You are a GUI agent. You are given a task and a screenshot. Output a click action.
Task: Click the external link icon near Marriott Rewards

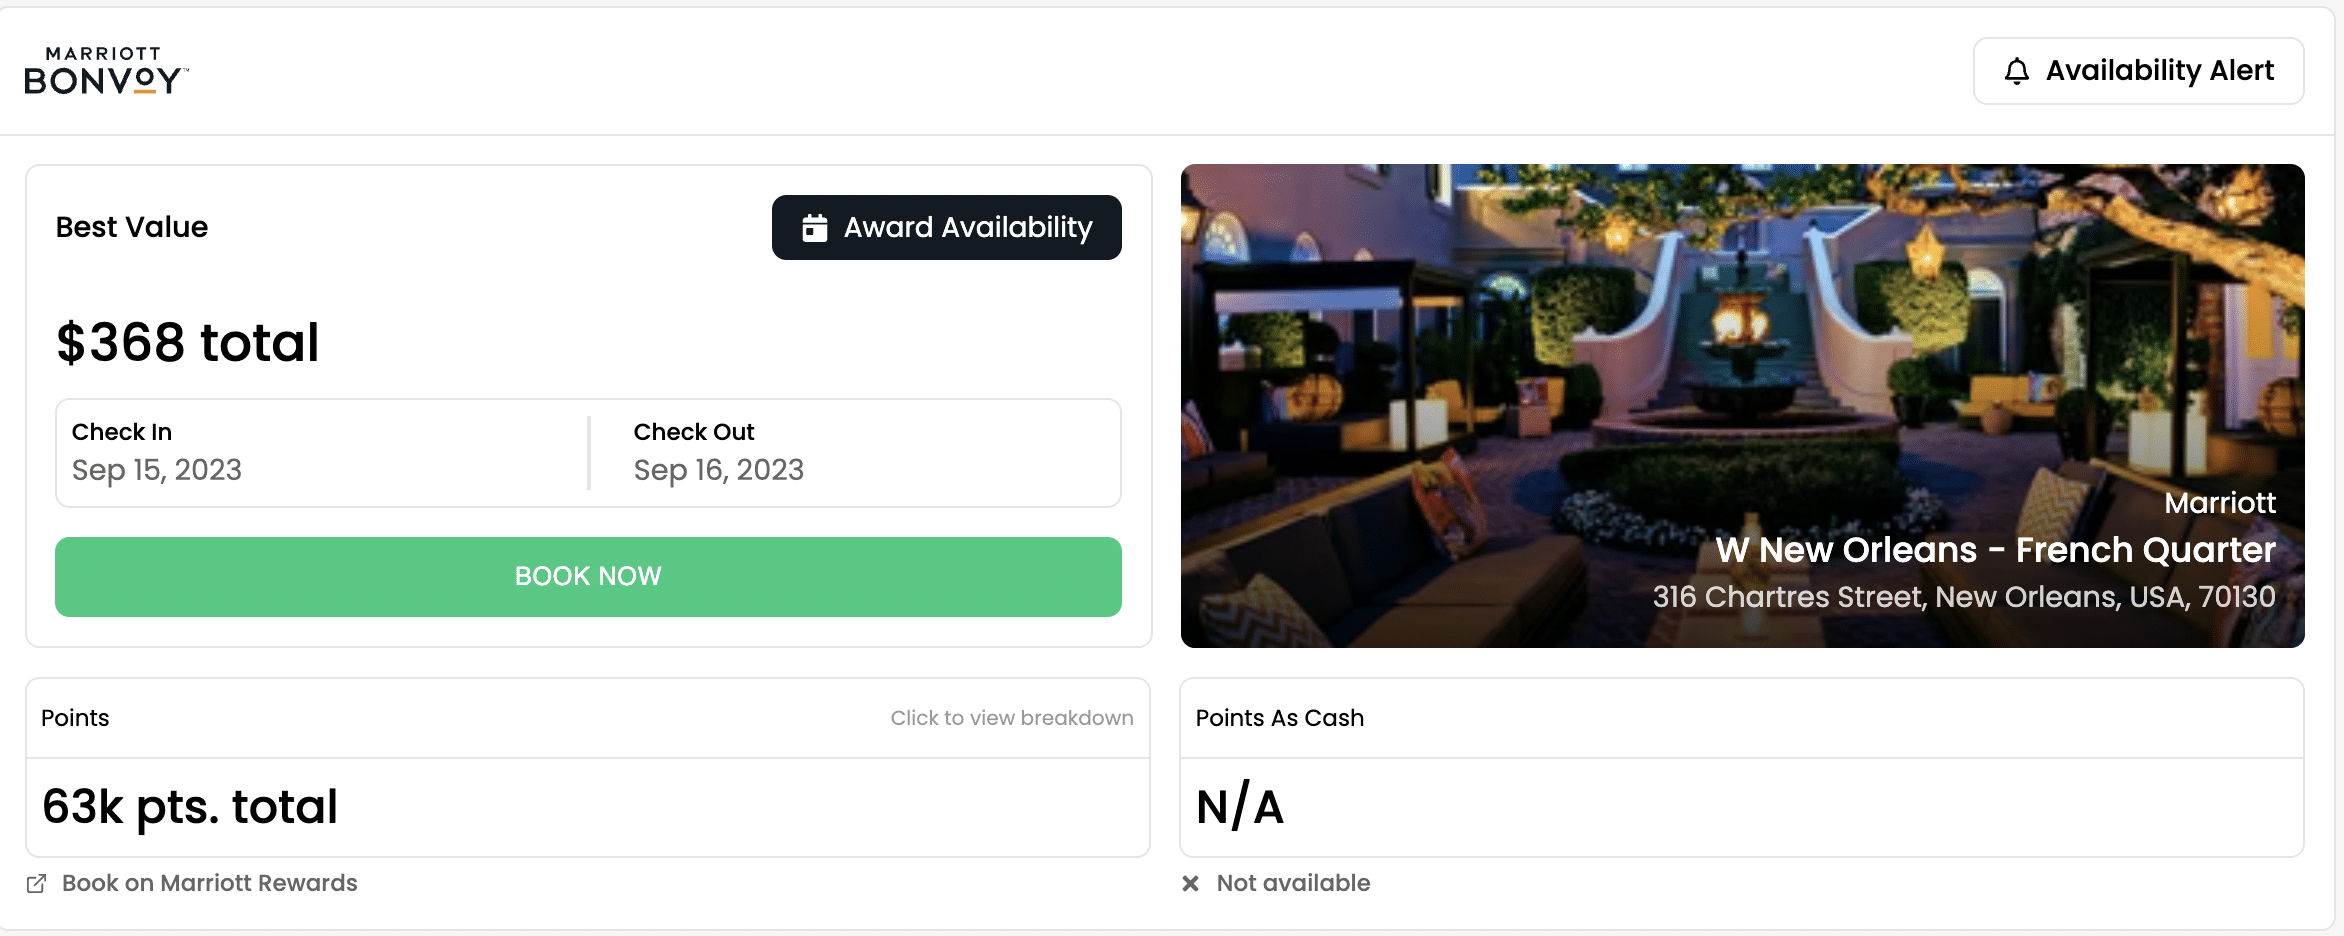[x=37, y=884]
